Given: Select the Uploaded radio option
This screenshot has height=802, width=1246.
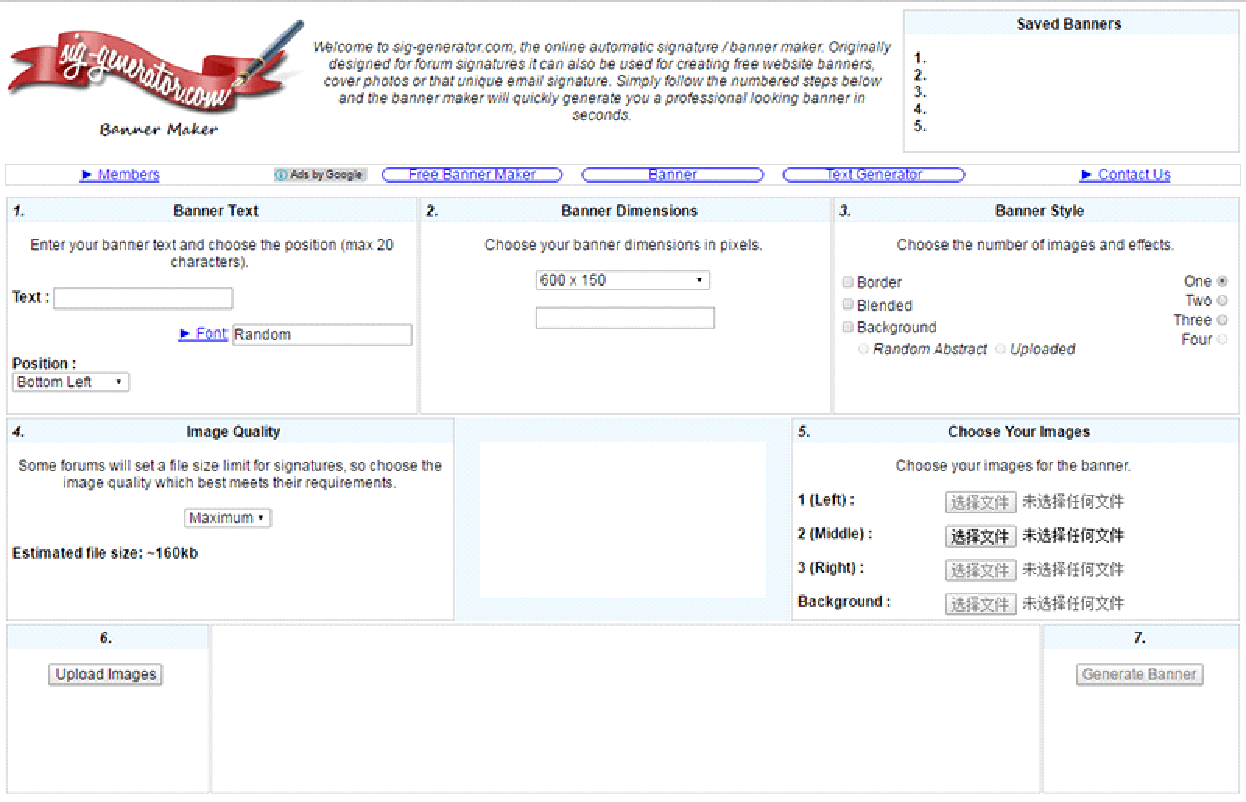Looking at the screenshot, I should (1001, 349).
